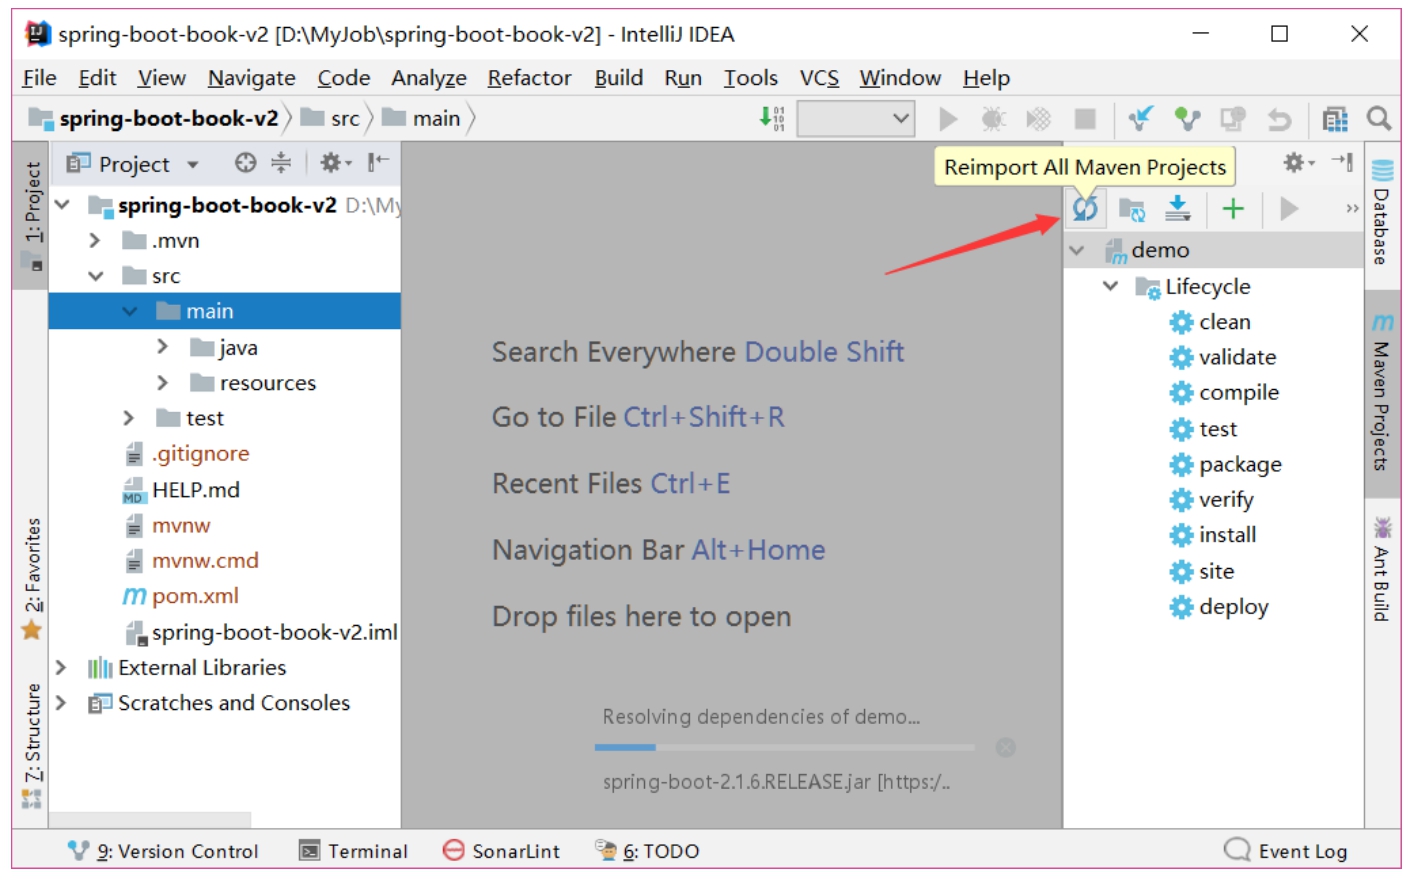1420x885 pixels.
Task: Select the Maven deploy lifecycle goal
Action: (x=1219, y=607)
